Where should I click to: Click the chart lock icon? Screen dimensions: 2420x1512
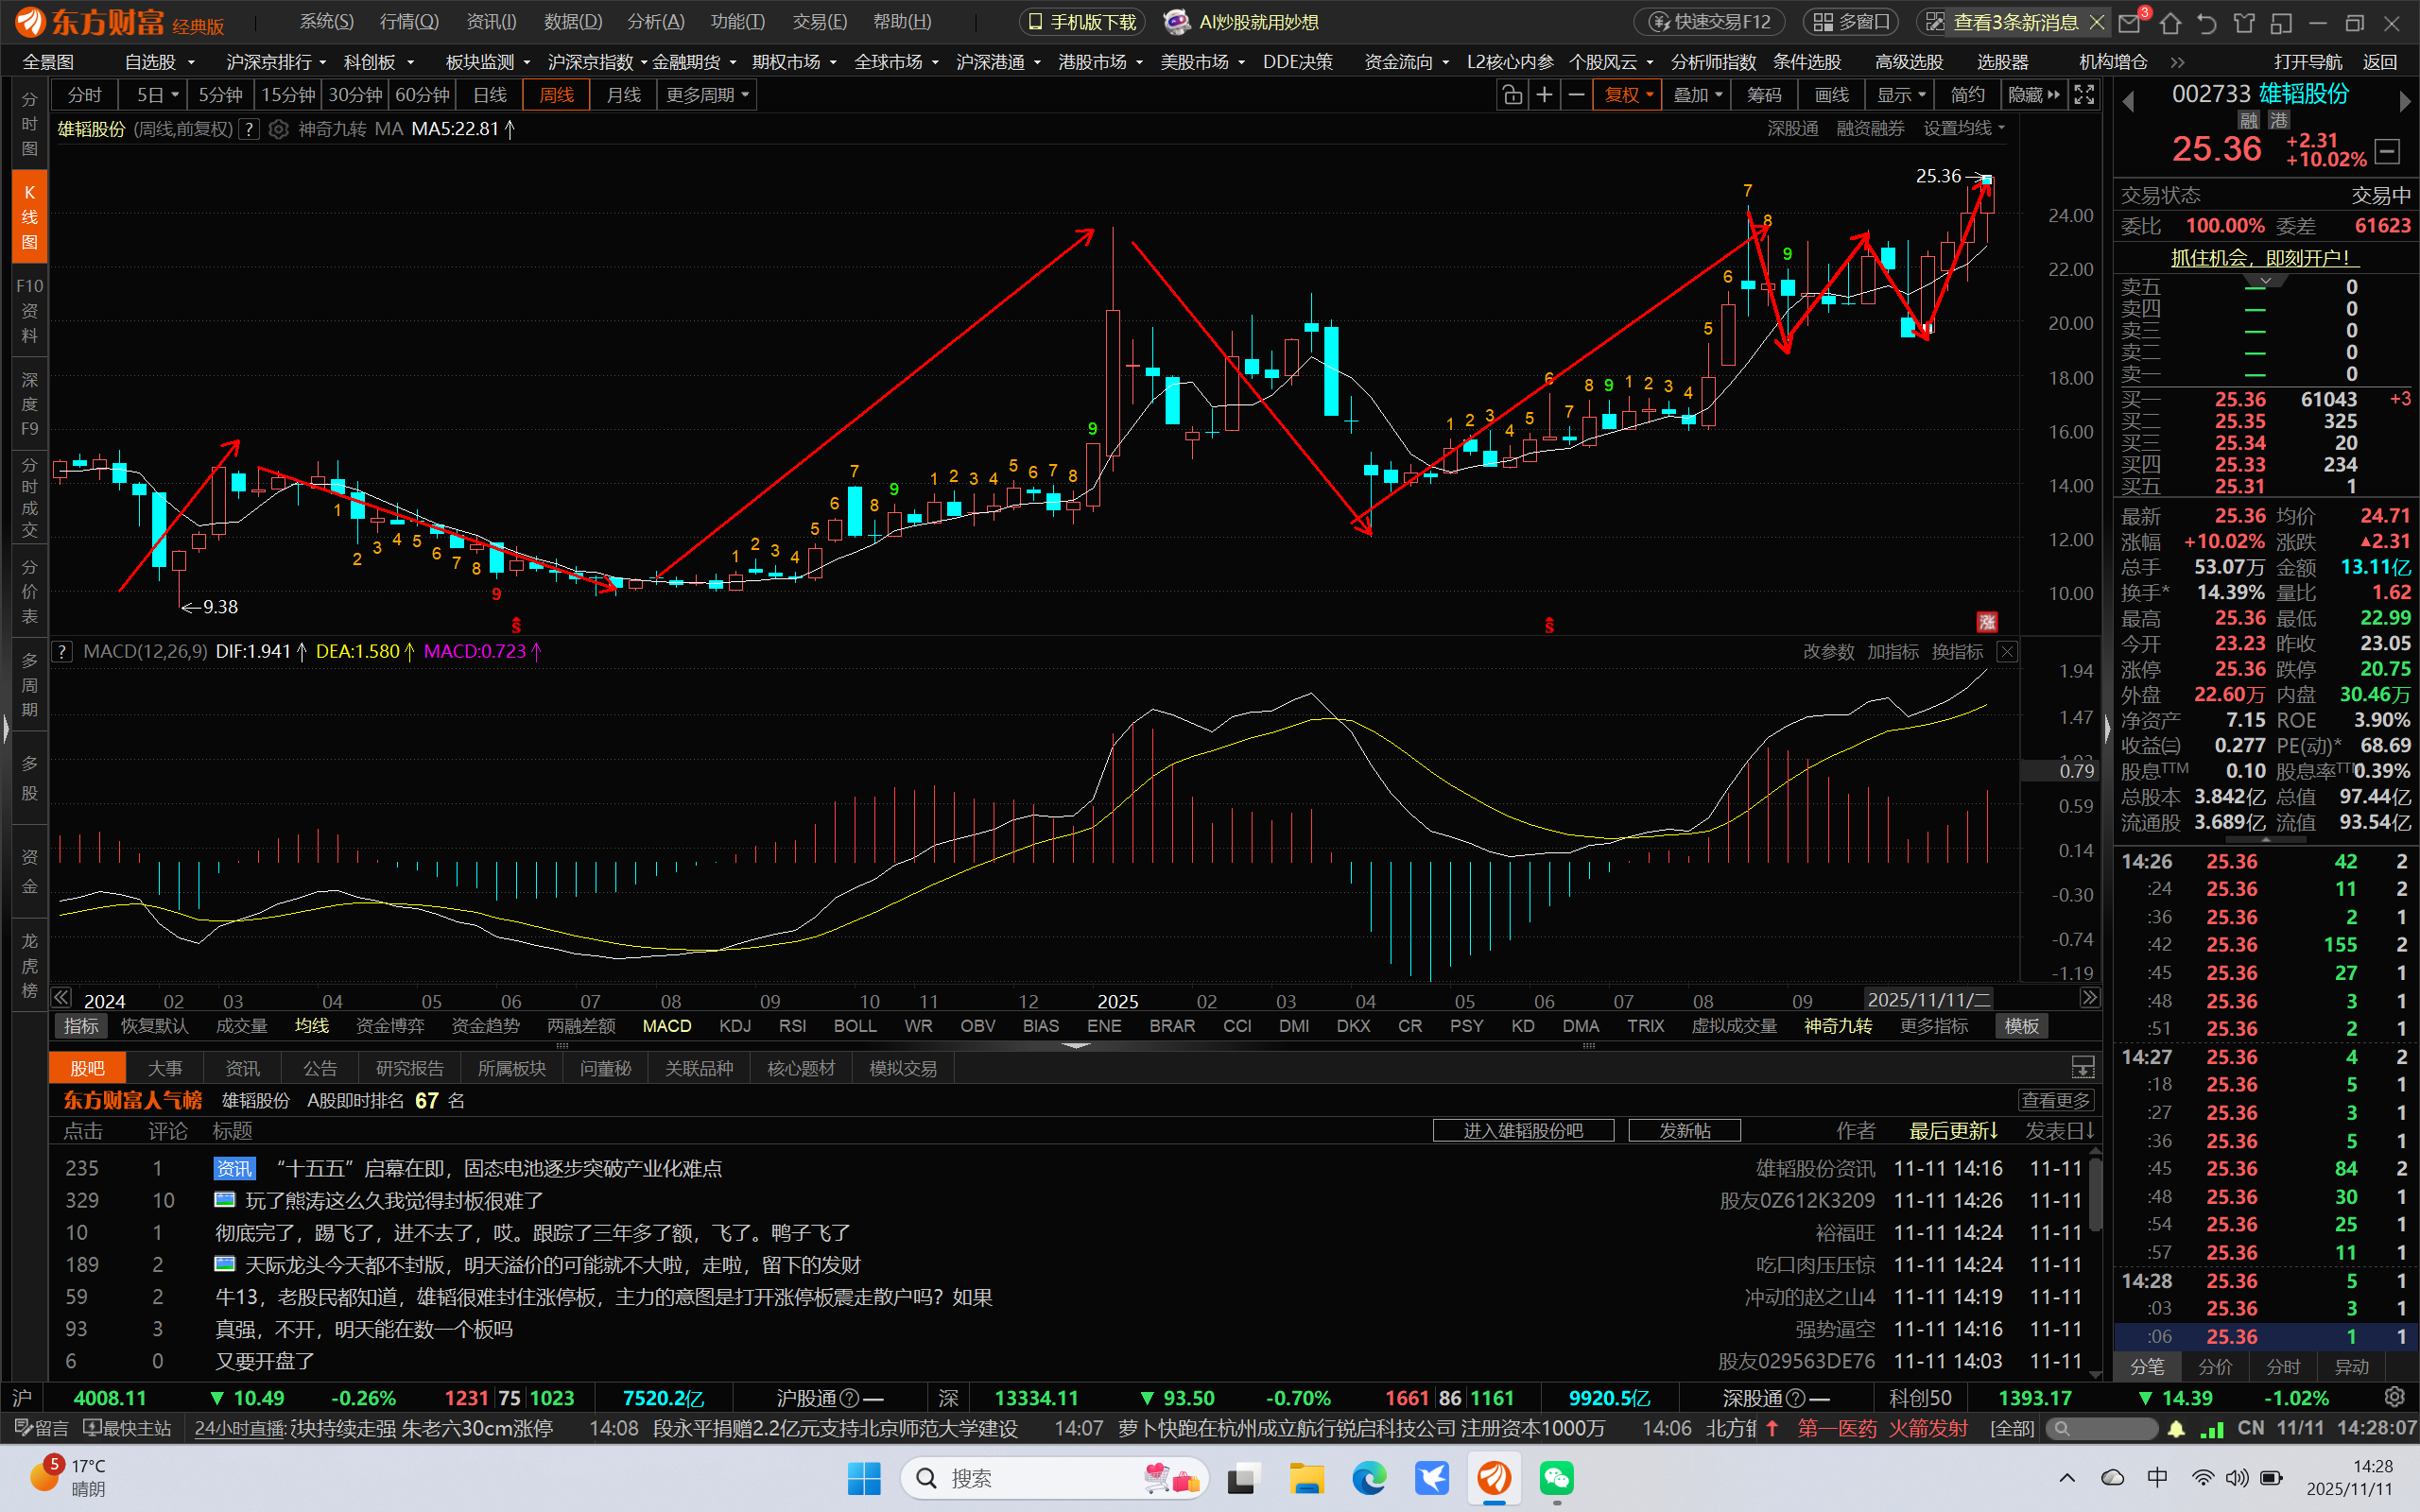pos(1512,95)
